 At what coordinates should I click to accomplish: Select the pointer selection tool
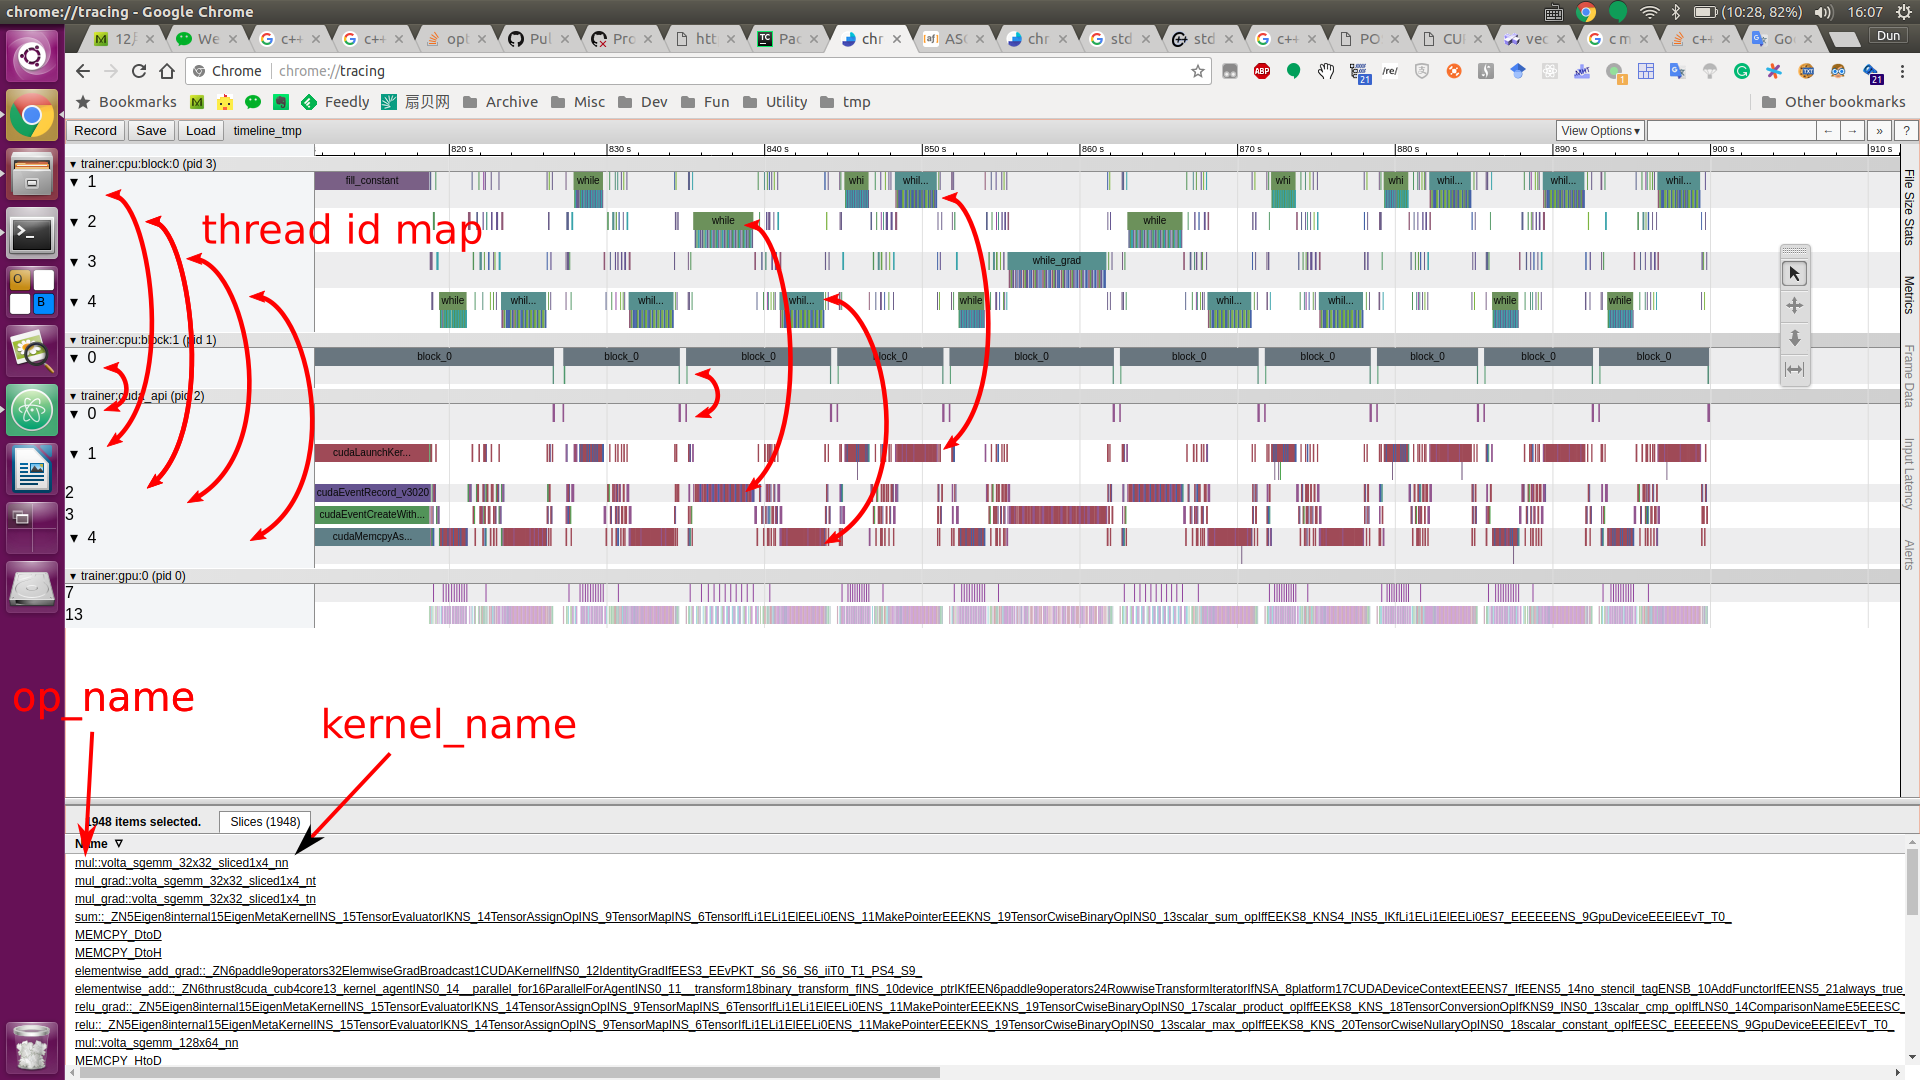pos(1794,274)
